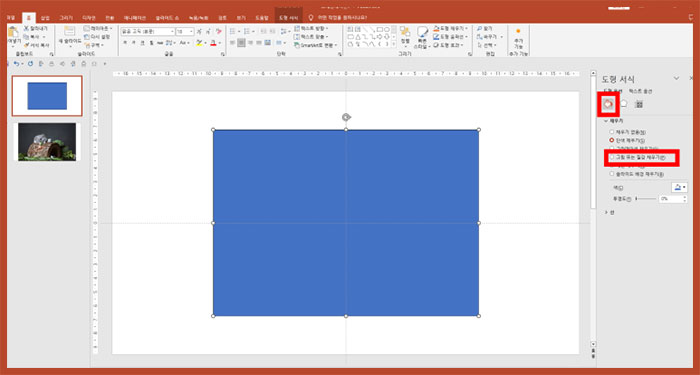Select Picture or texture fill radio button
The width and height of the screenshot is (700, 375).
pos(612,157)
